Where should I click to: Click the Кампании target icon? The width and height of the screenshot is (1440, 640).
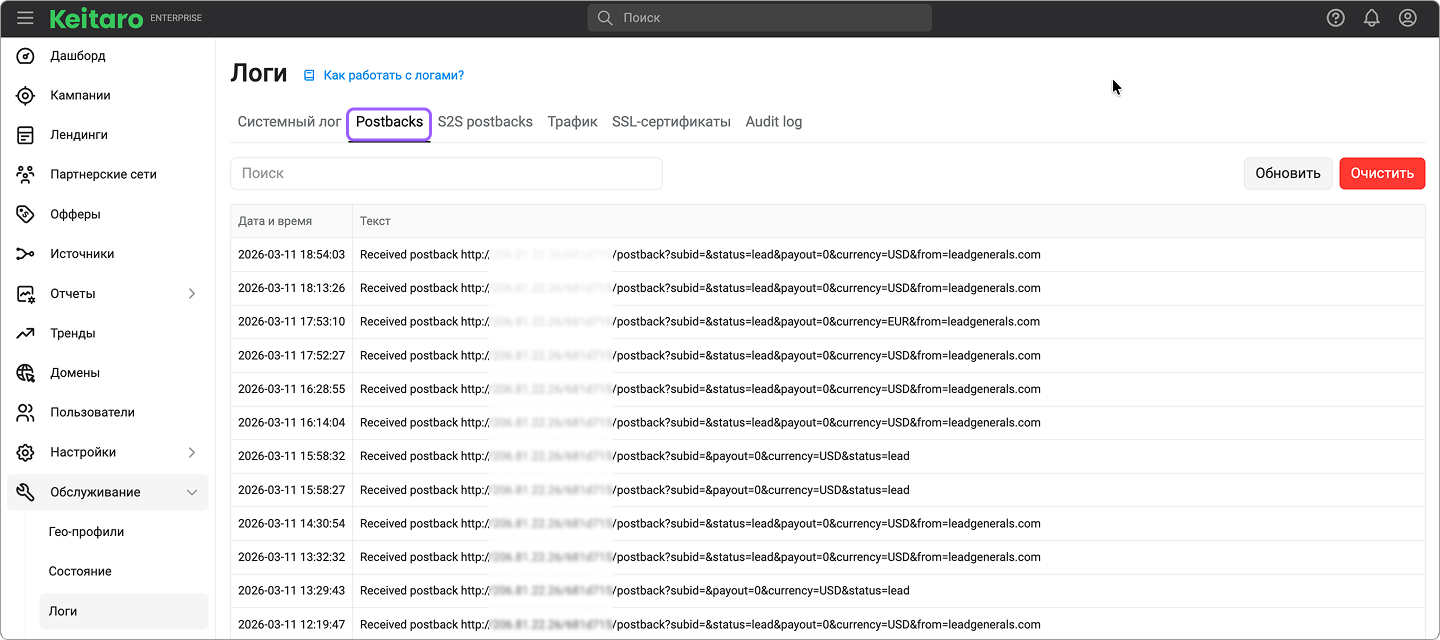pos(26,96)
